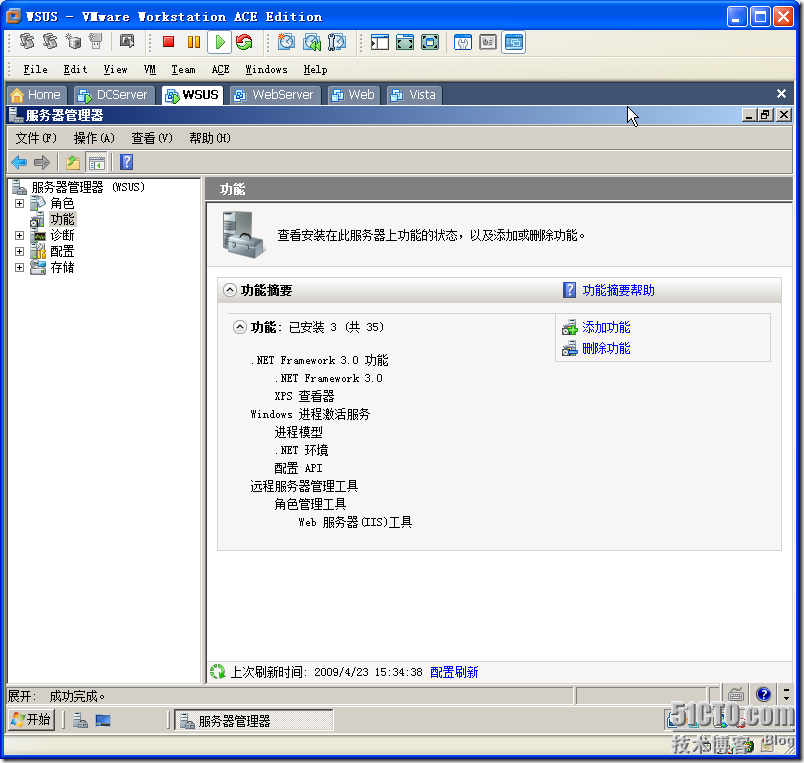Open the 操作(A) menu
The height and width of the screenshot is (763, 804).
94,138
